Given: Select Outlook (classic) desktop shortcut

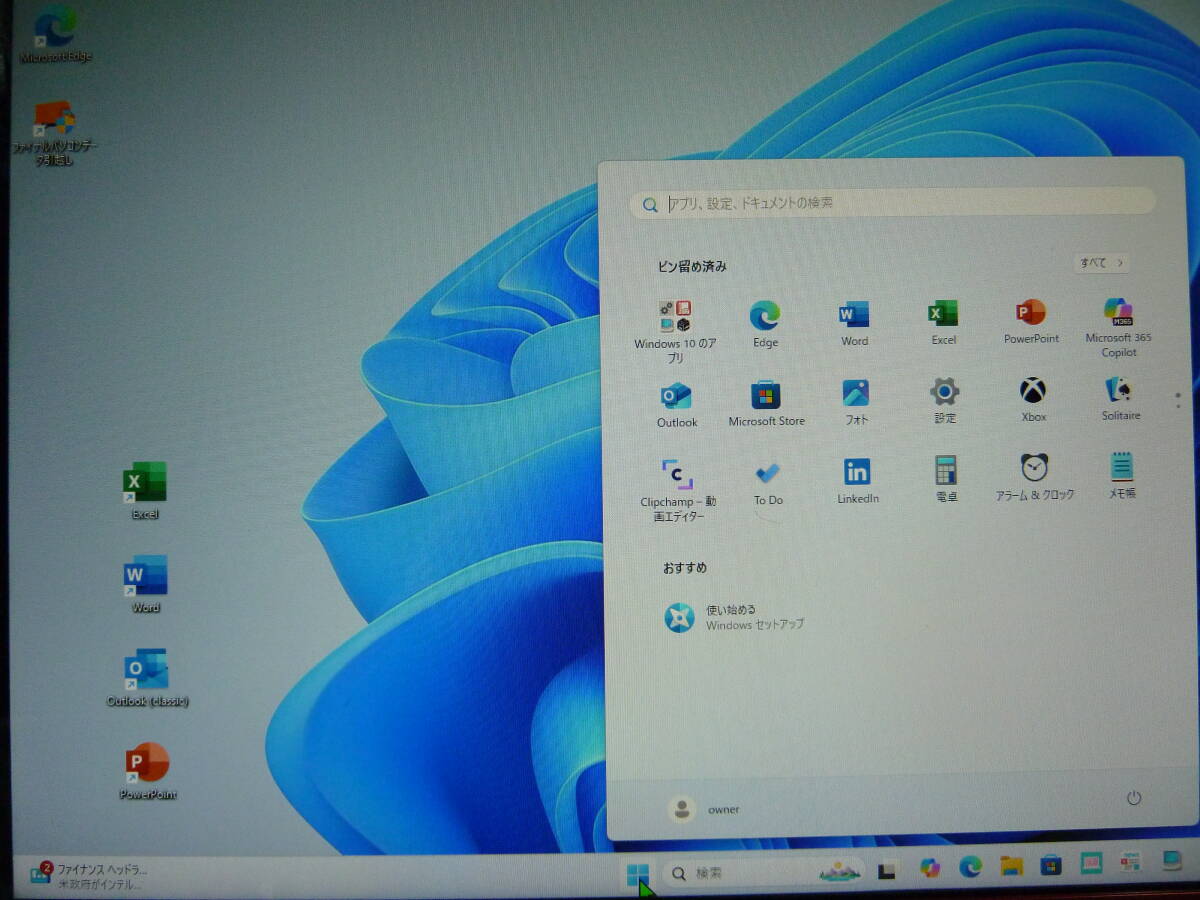Looking at the screenshot, I should click(147, 677).
